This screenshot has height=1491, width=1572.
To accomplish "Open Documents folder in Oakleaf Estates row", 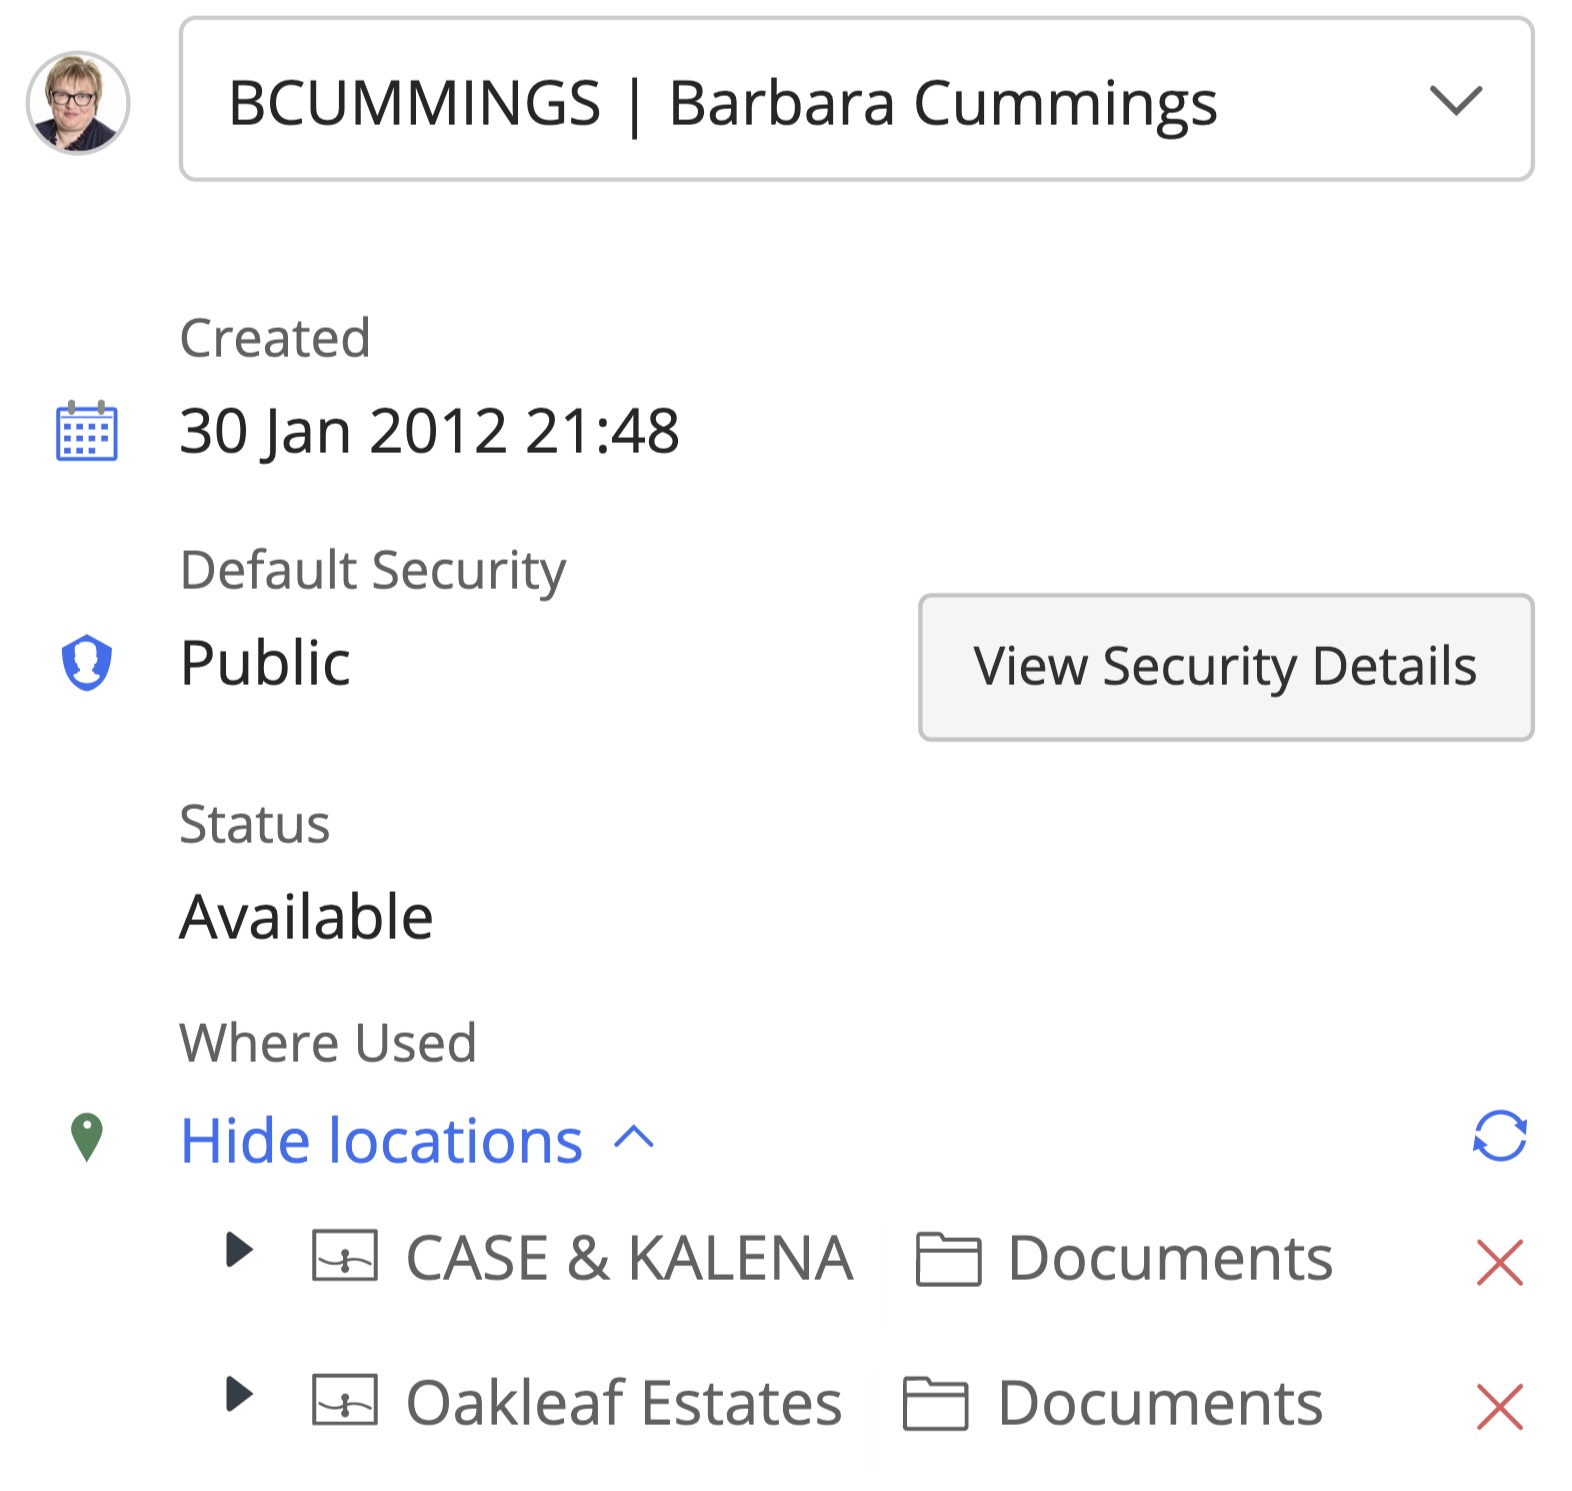I will click(1159, 1403).
